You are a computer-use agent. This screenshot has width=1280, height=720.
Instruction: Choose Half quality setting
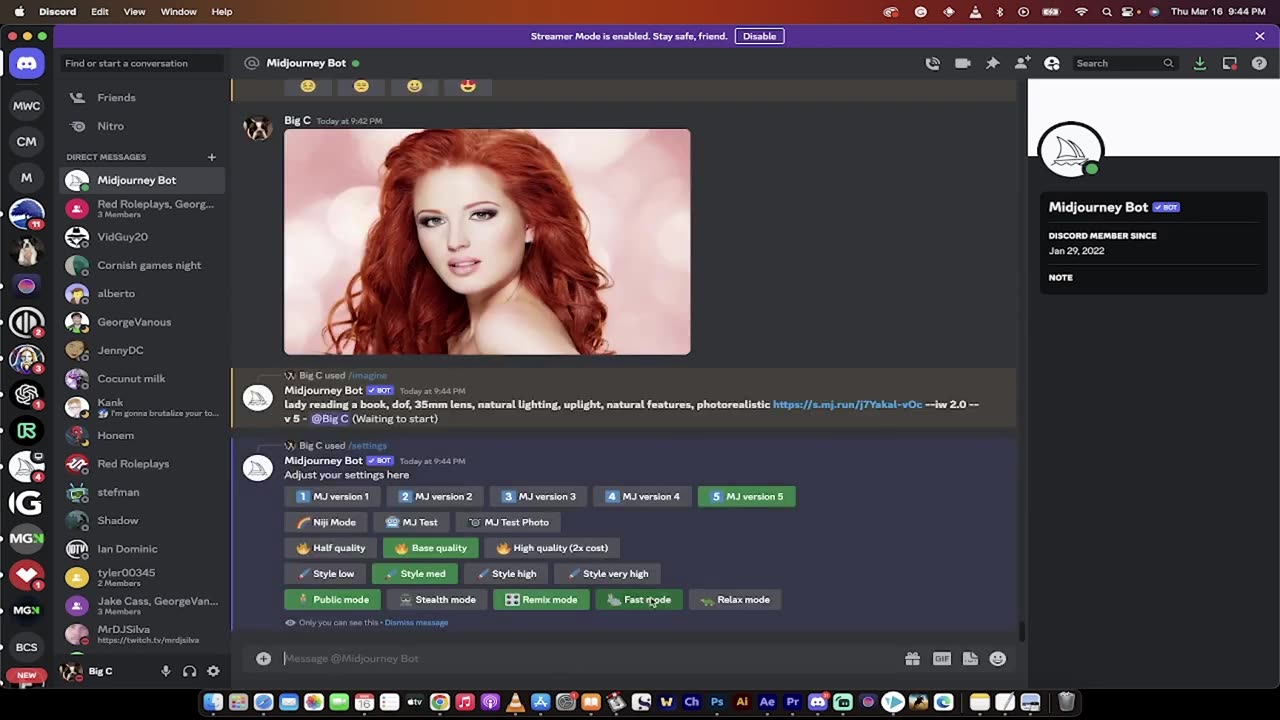point(330,548)
